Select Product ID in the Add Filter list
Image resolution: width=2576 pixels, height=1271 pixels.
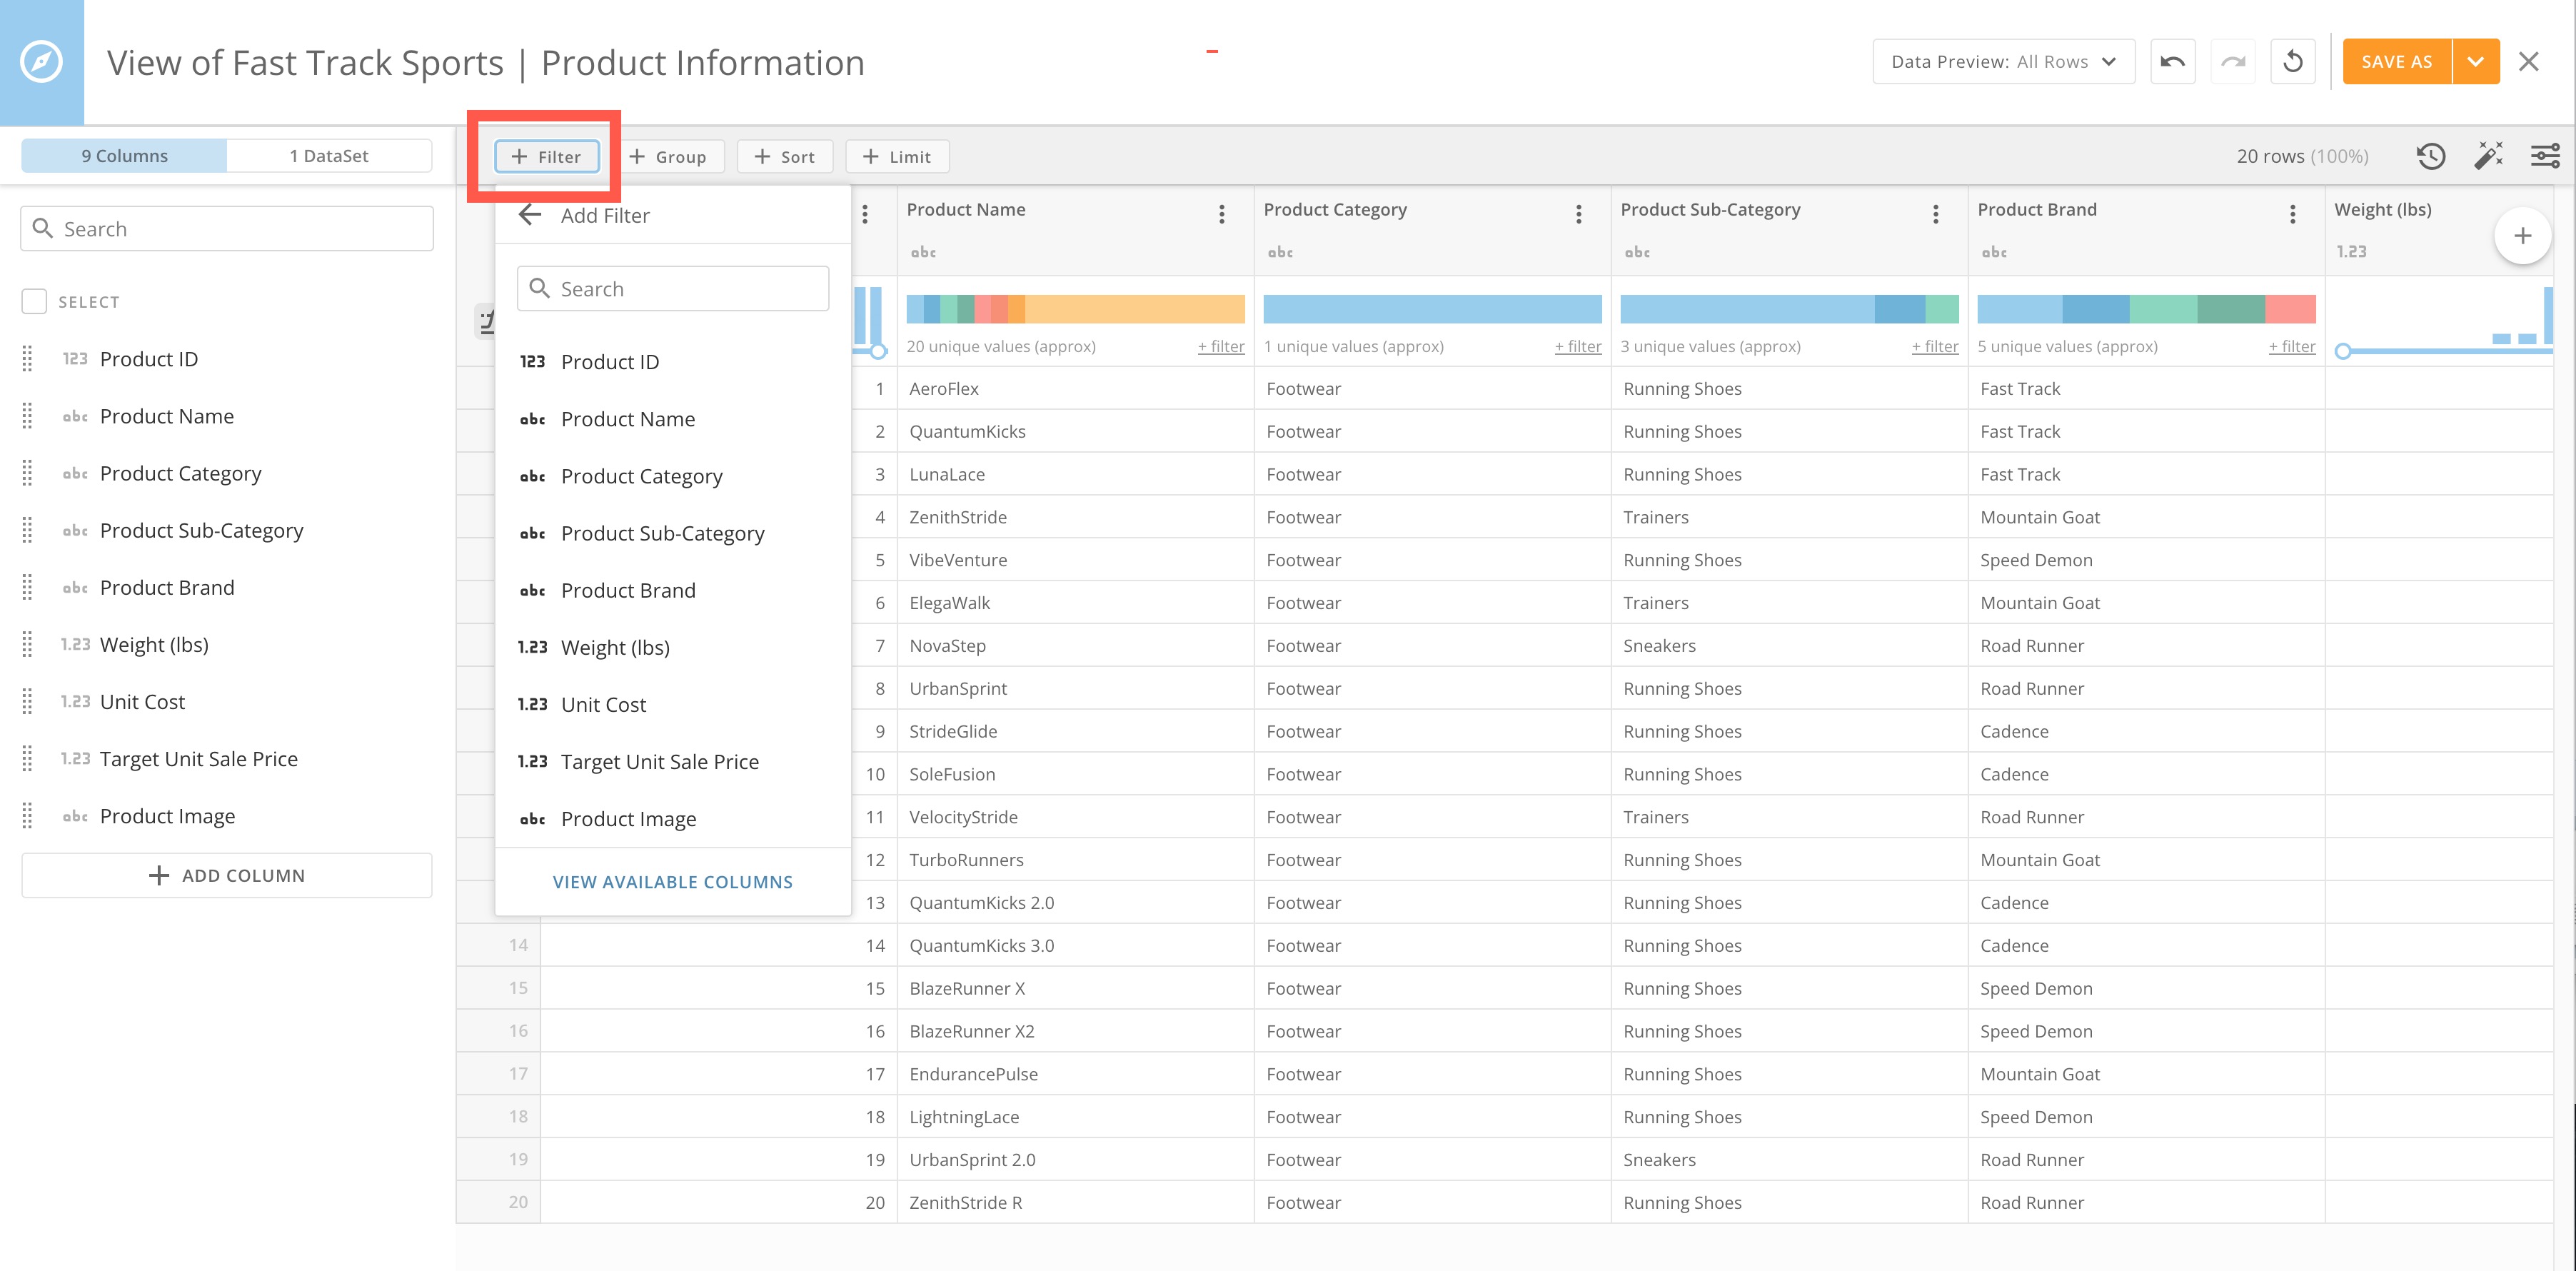coord(610,361)
